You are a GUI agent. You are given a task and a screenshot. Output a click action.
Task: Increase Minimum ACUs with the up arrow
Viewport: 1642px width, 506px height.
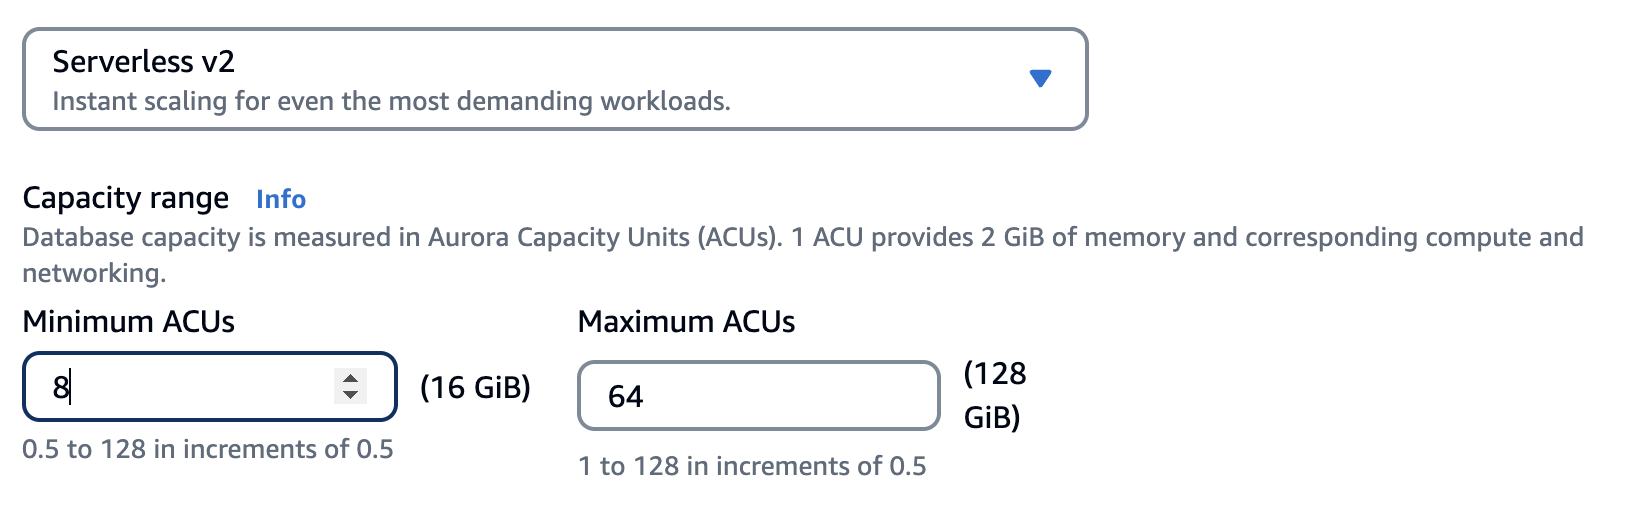(x=350, y=378)
